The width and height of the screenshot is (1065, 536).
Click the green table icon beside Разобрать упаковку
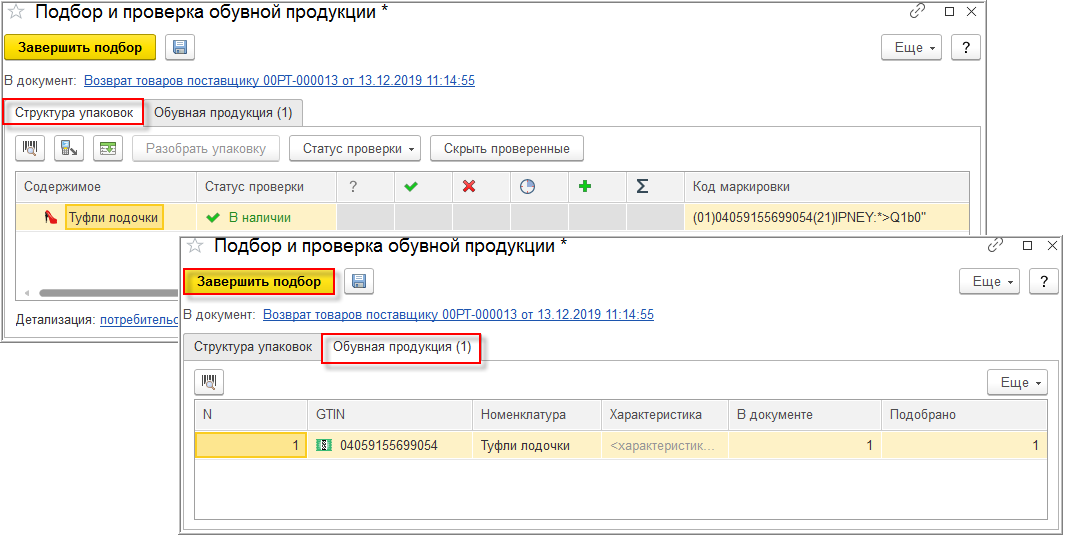tap(108, 149)
